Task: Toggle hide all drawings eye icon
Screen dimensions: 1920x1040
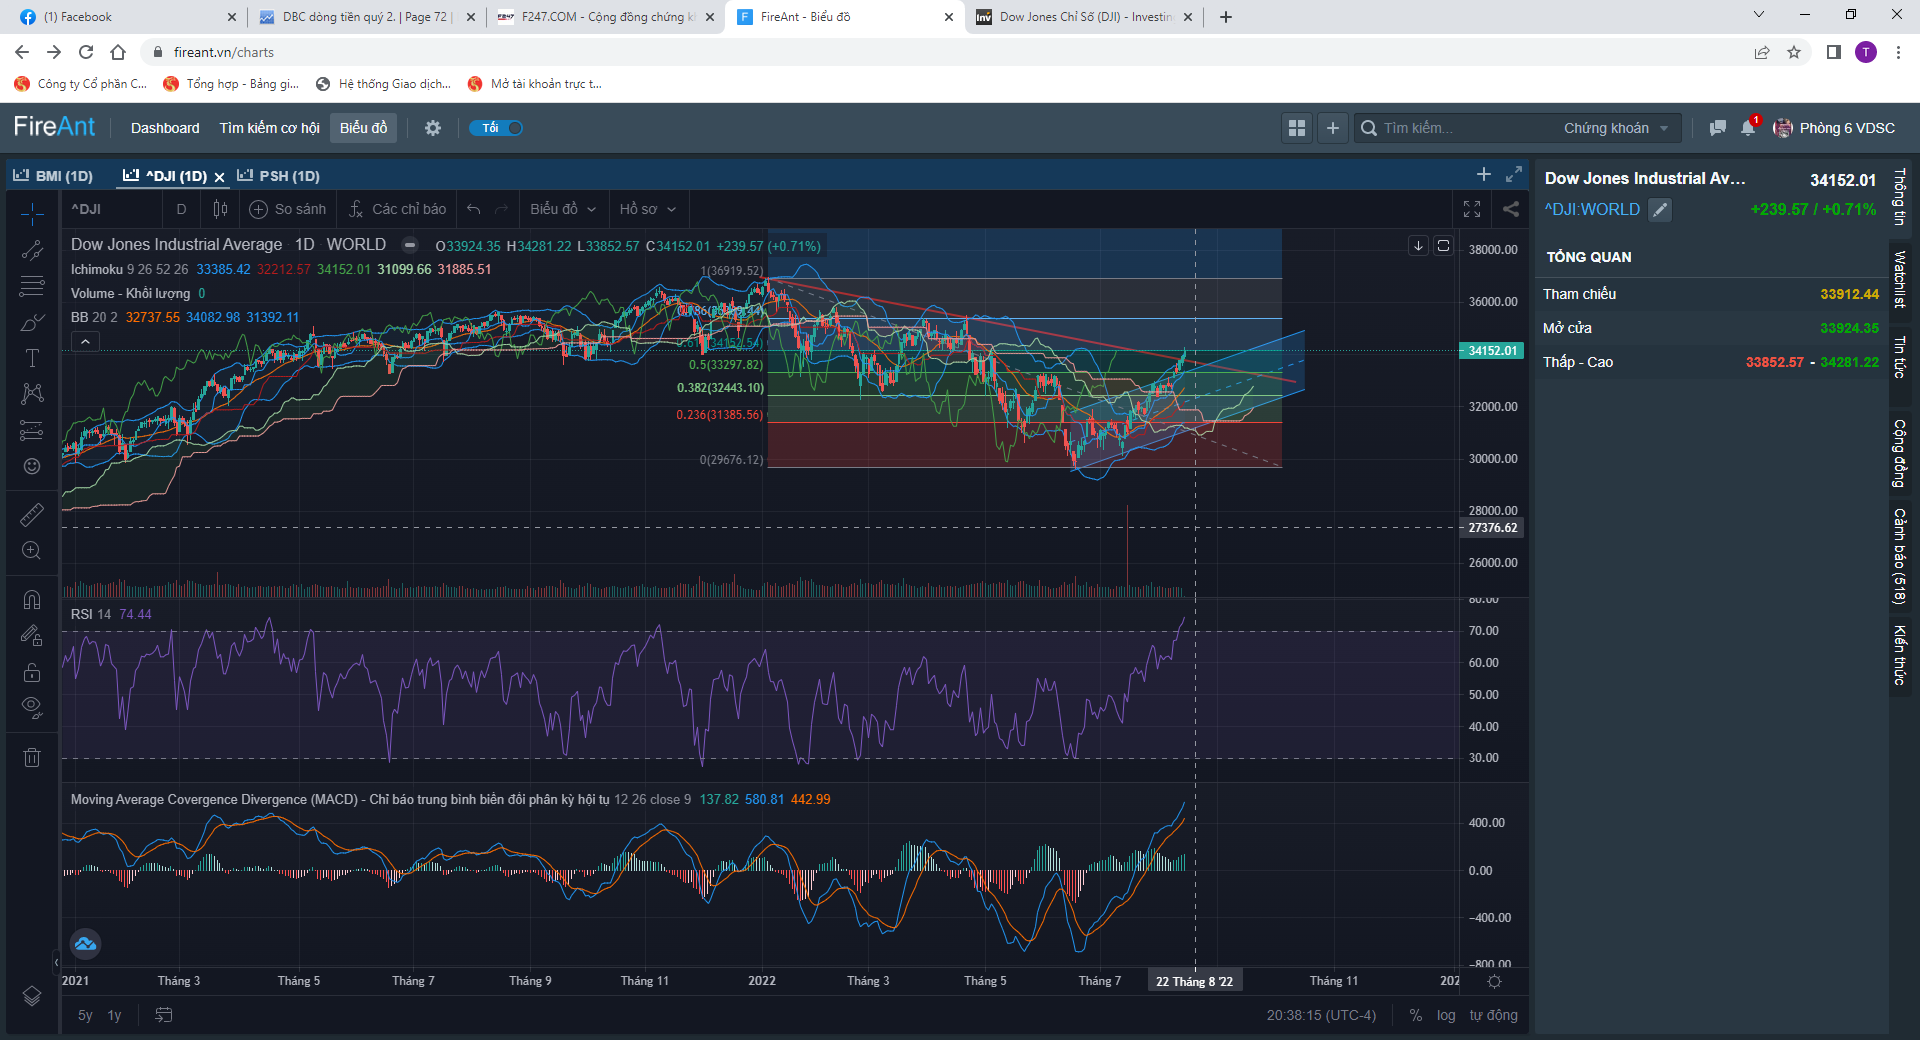Action: click(x=32, y=707)
